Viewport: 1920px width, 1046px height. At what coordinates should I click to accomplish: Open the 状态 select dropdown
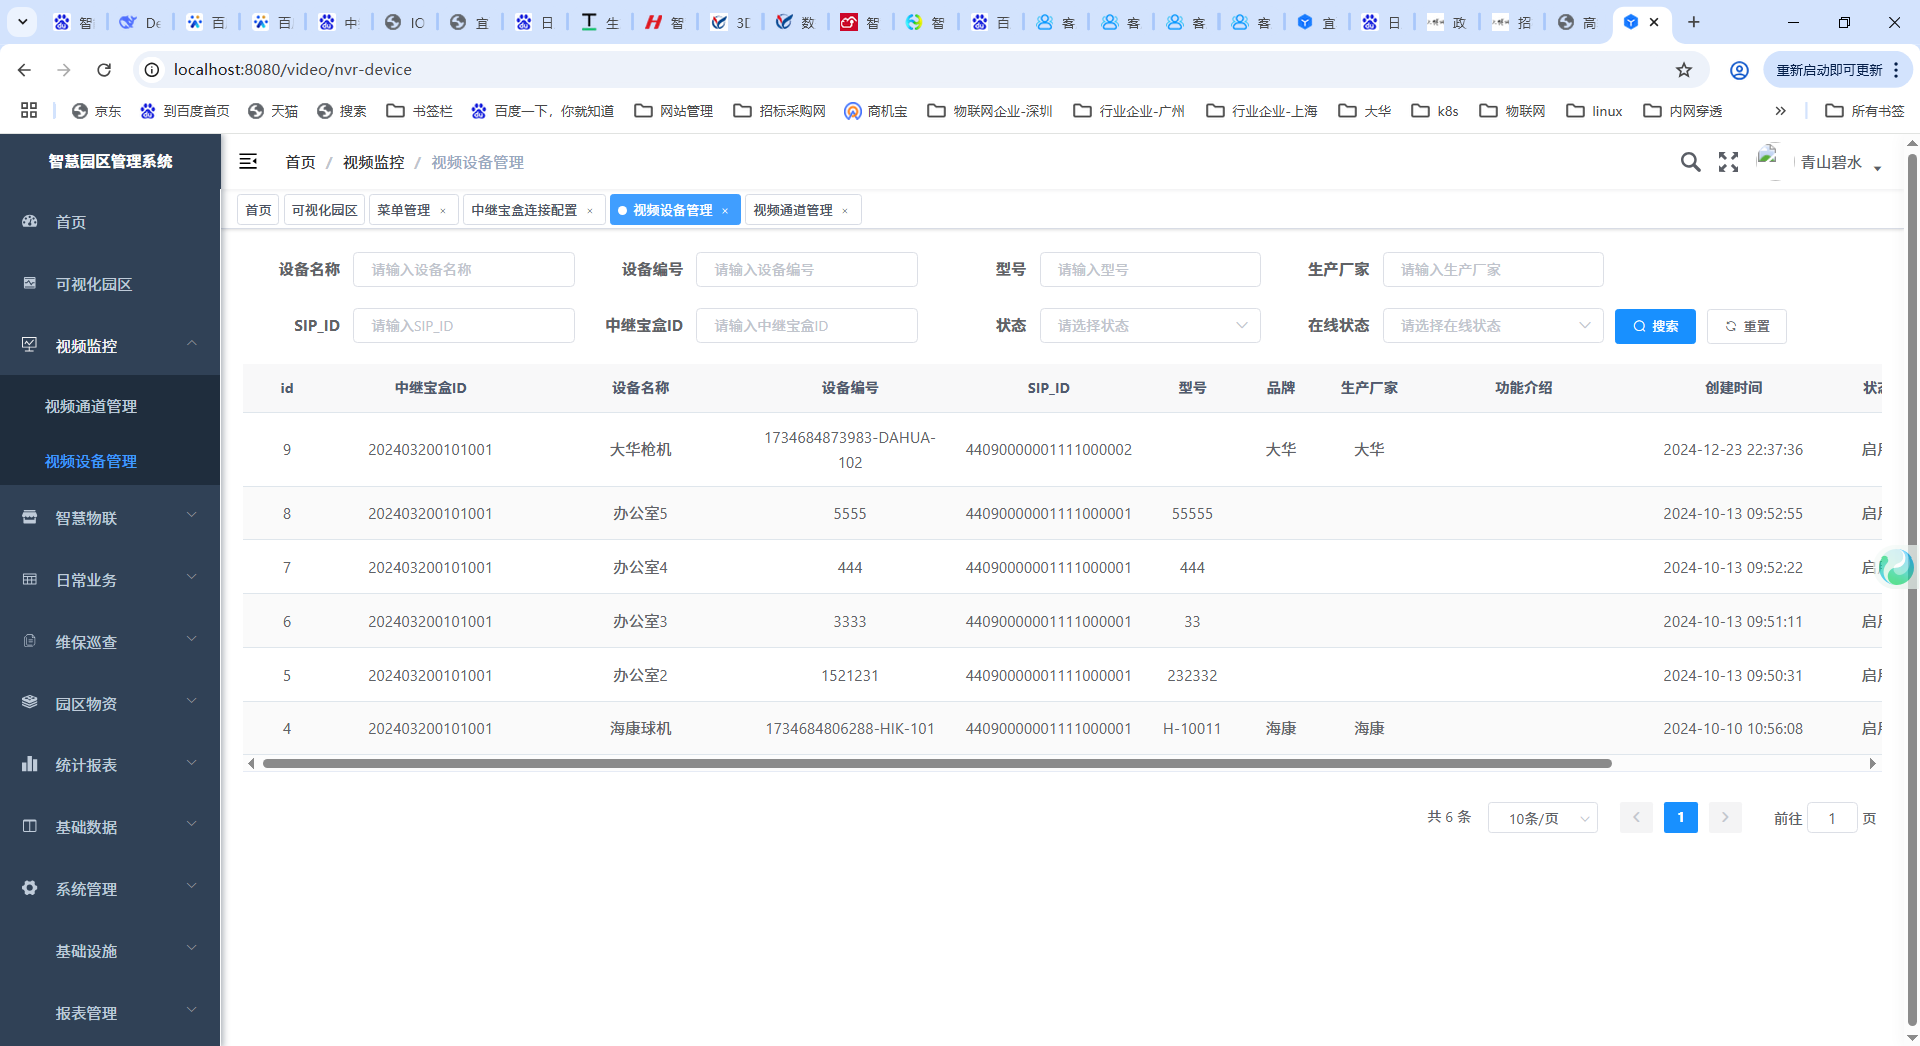point(1150,326)
